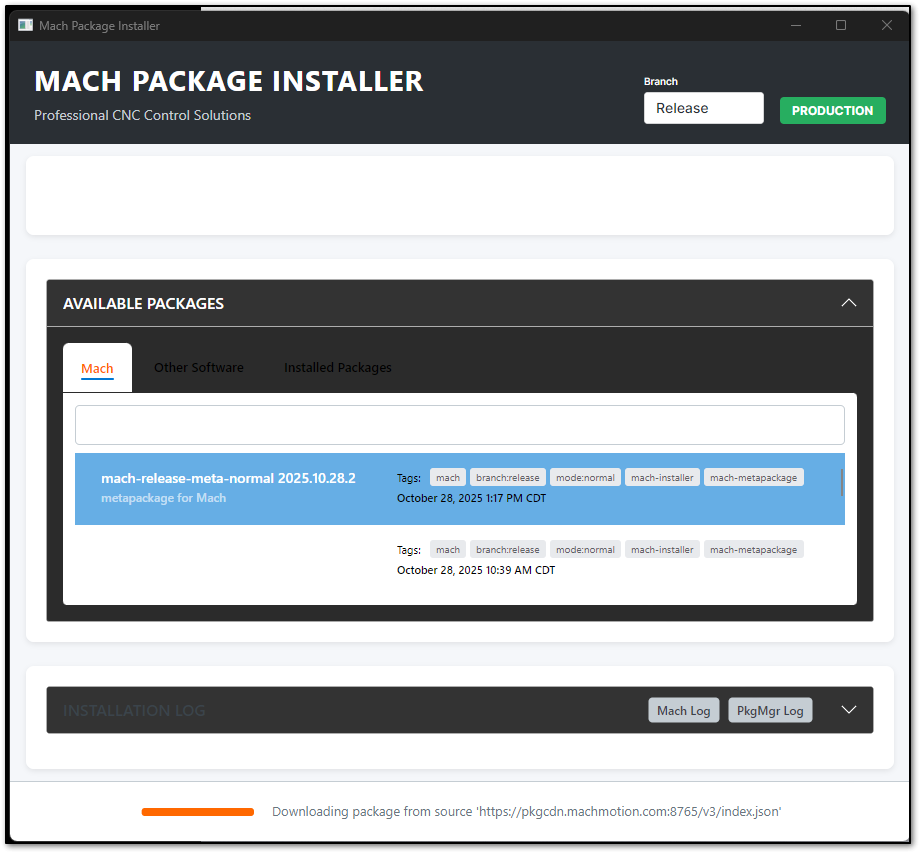The height and width of the screenshot is (853, 920).
Task: Expand the Installation Log section chevron
Action: coord(848,710)
